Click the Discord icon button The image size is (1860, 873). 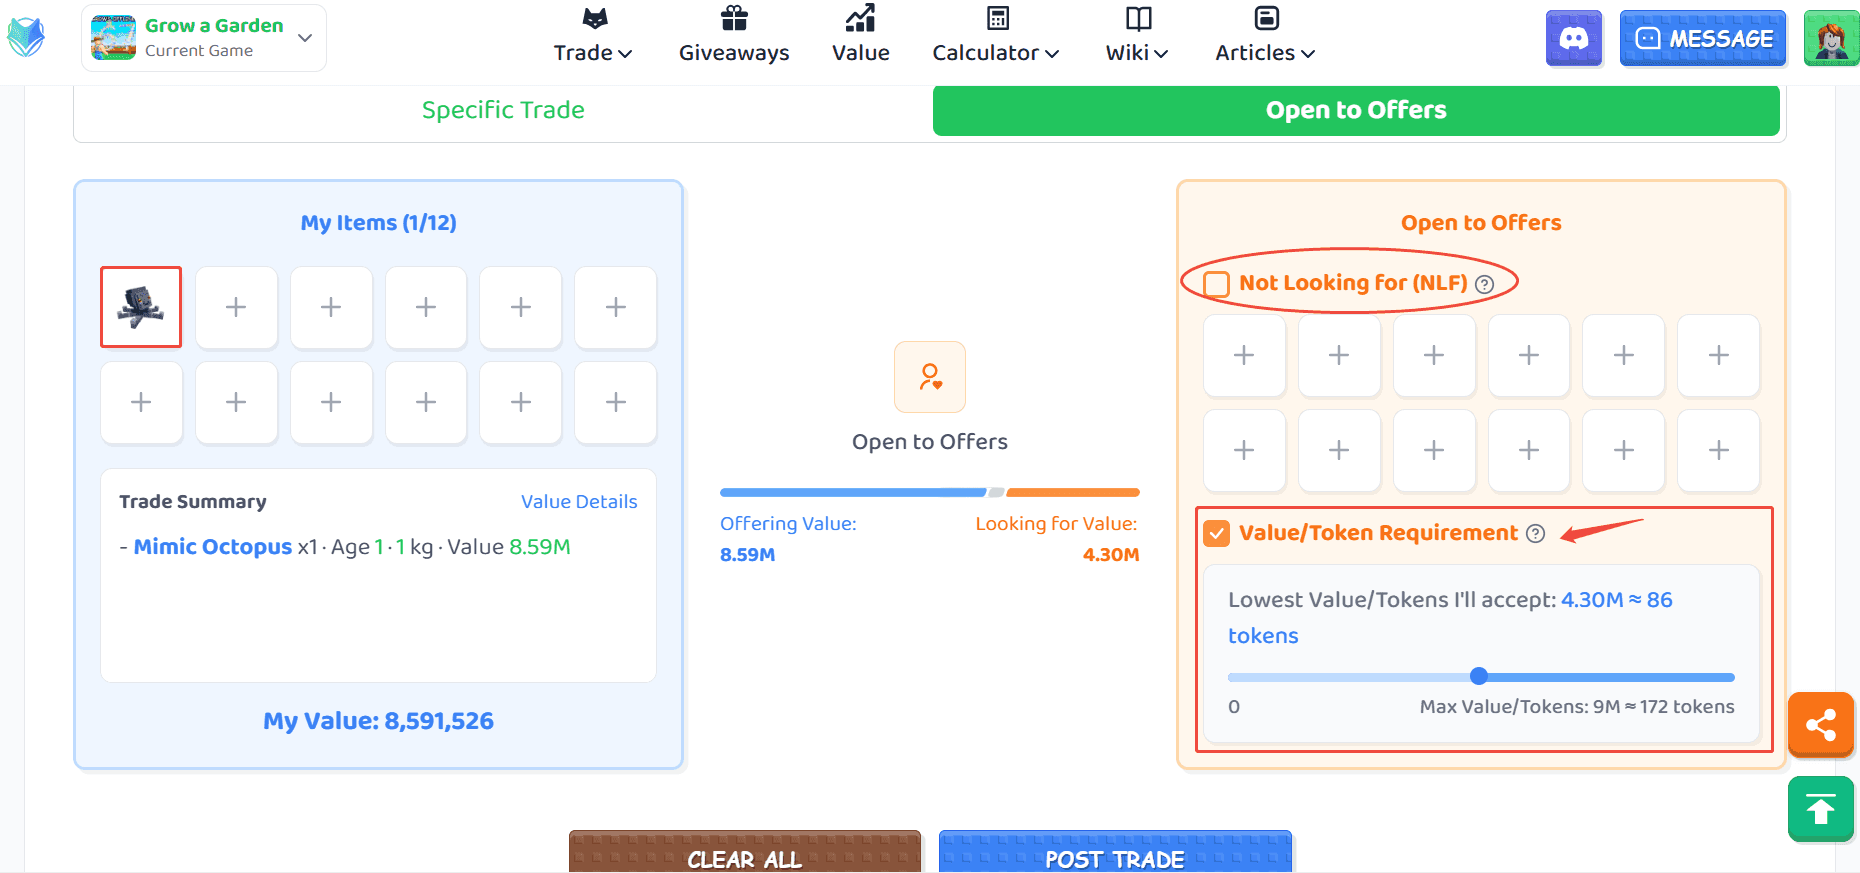(1574, 39)
